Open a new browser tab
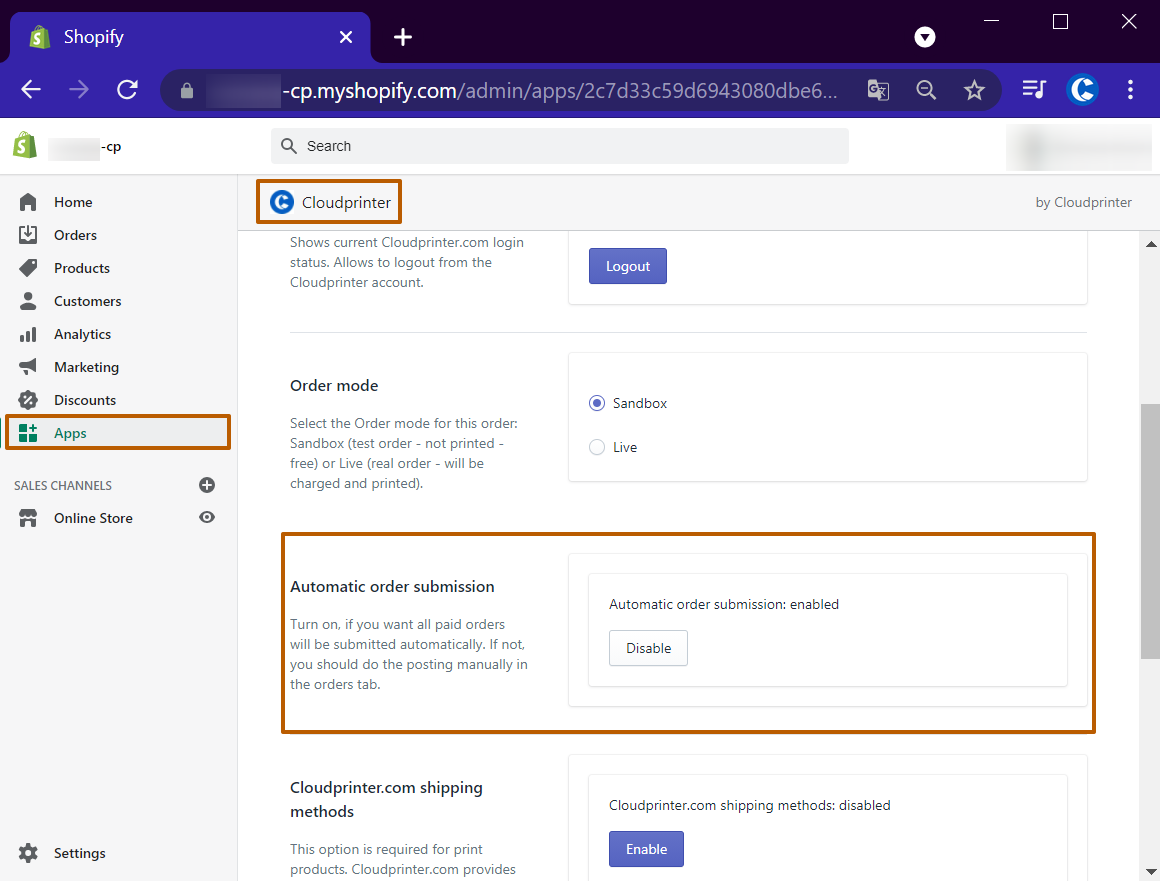 click(x=402, y=37)
